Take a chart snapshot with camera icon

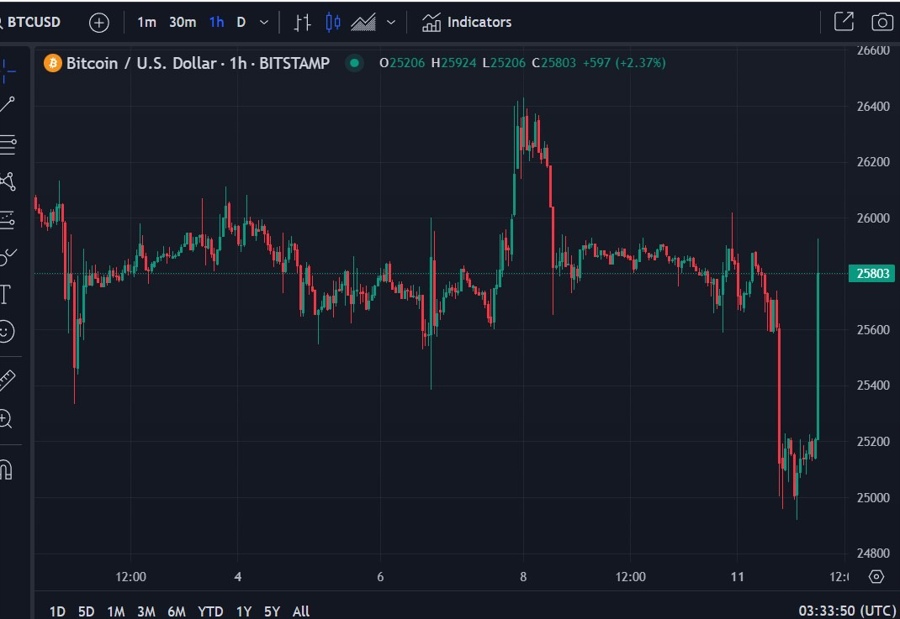(x=882, y=22)
